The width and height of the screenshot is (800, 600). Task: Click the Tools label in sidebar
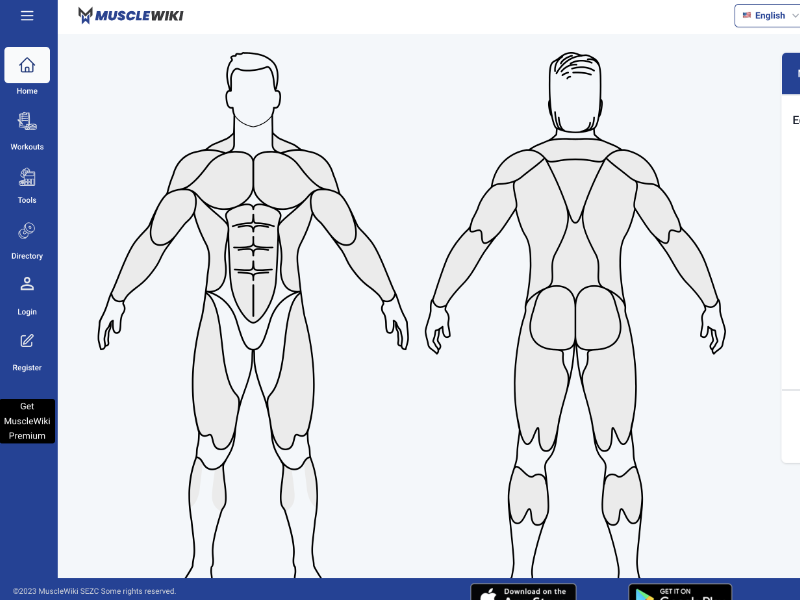coord(27,201)
